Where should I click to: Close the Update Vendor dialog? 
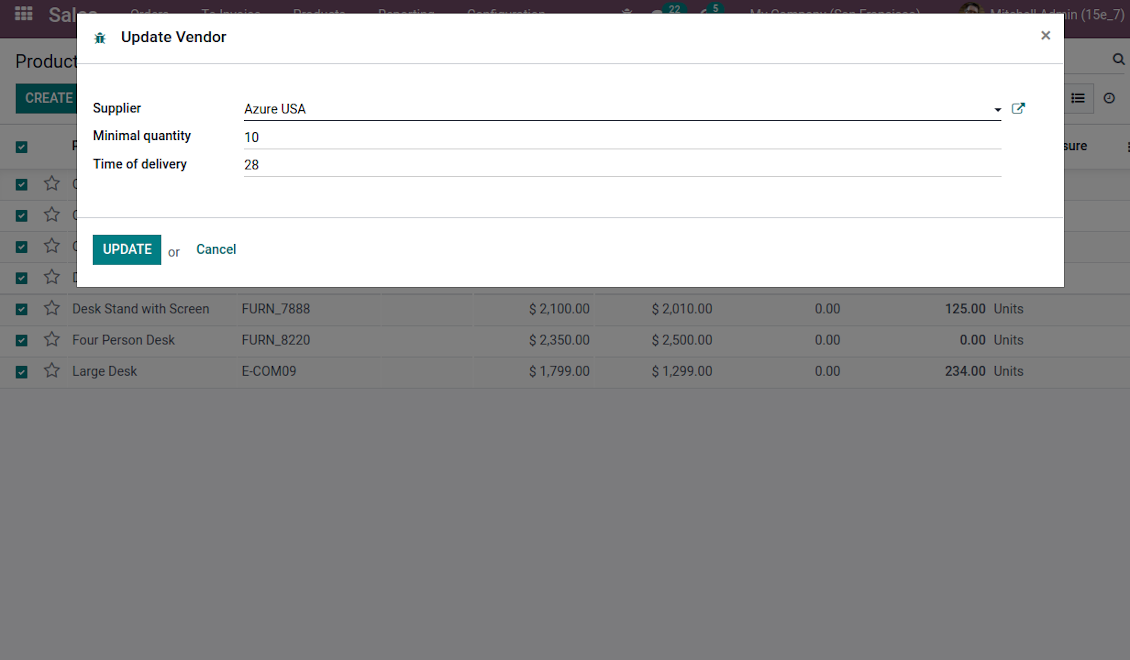click(1046, 35)
